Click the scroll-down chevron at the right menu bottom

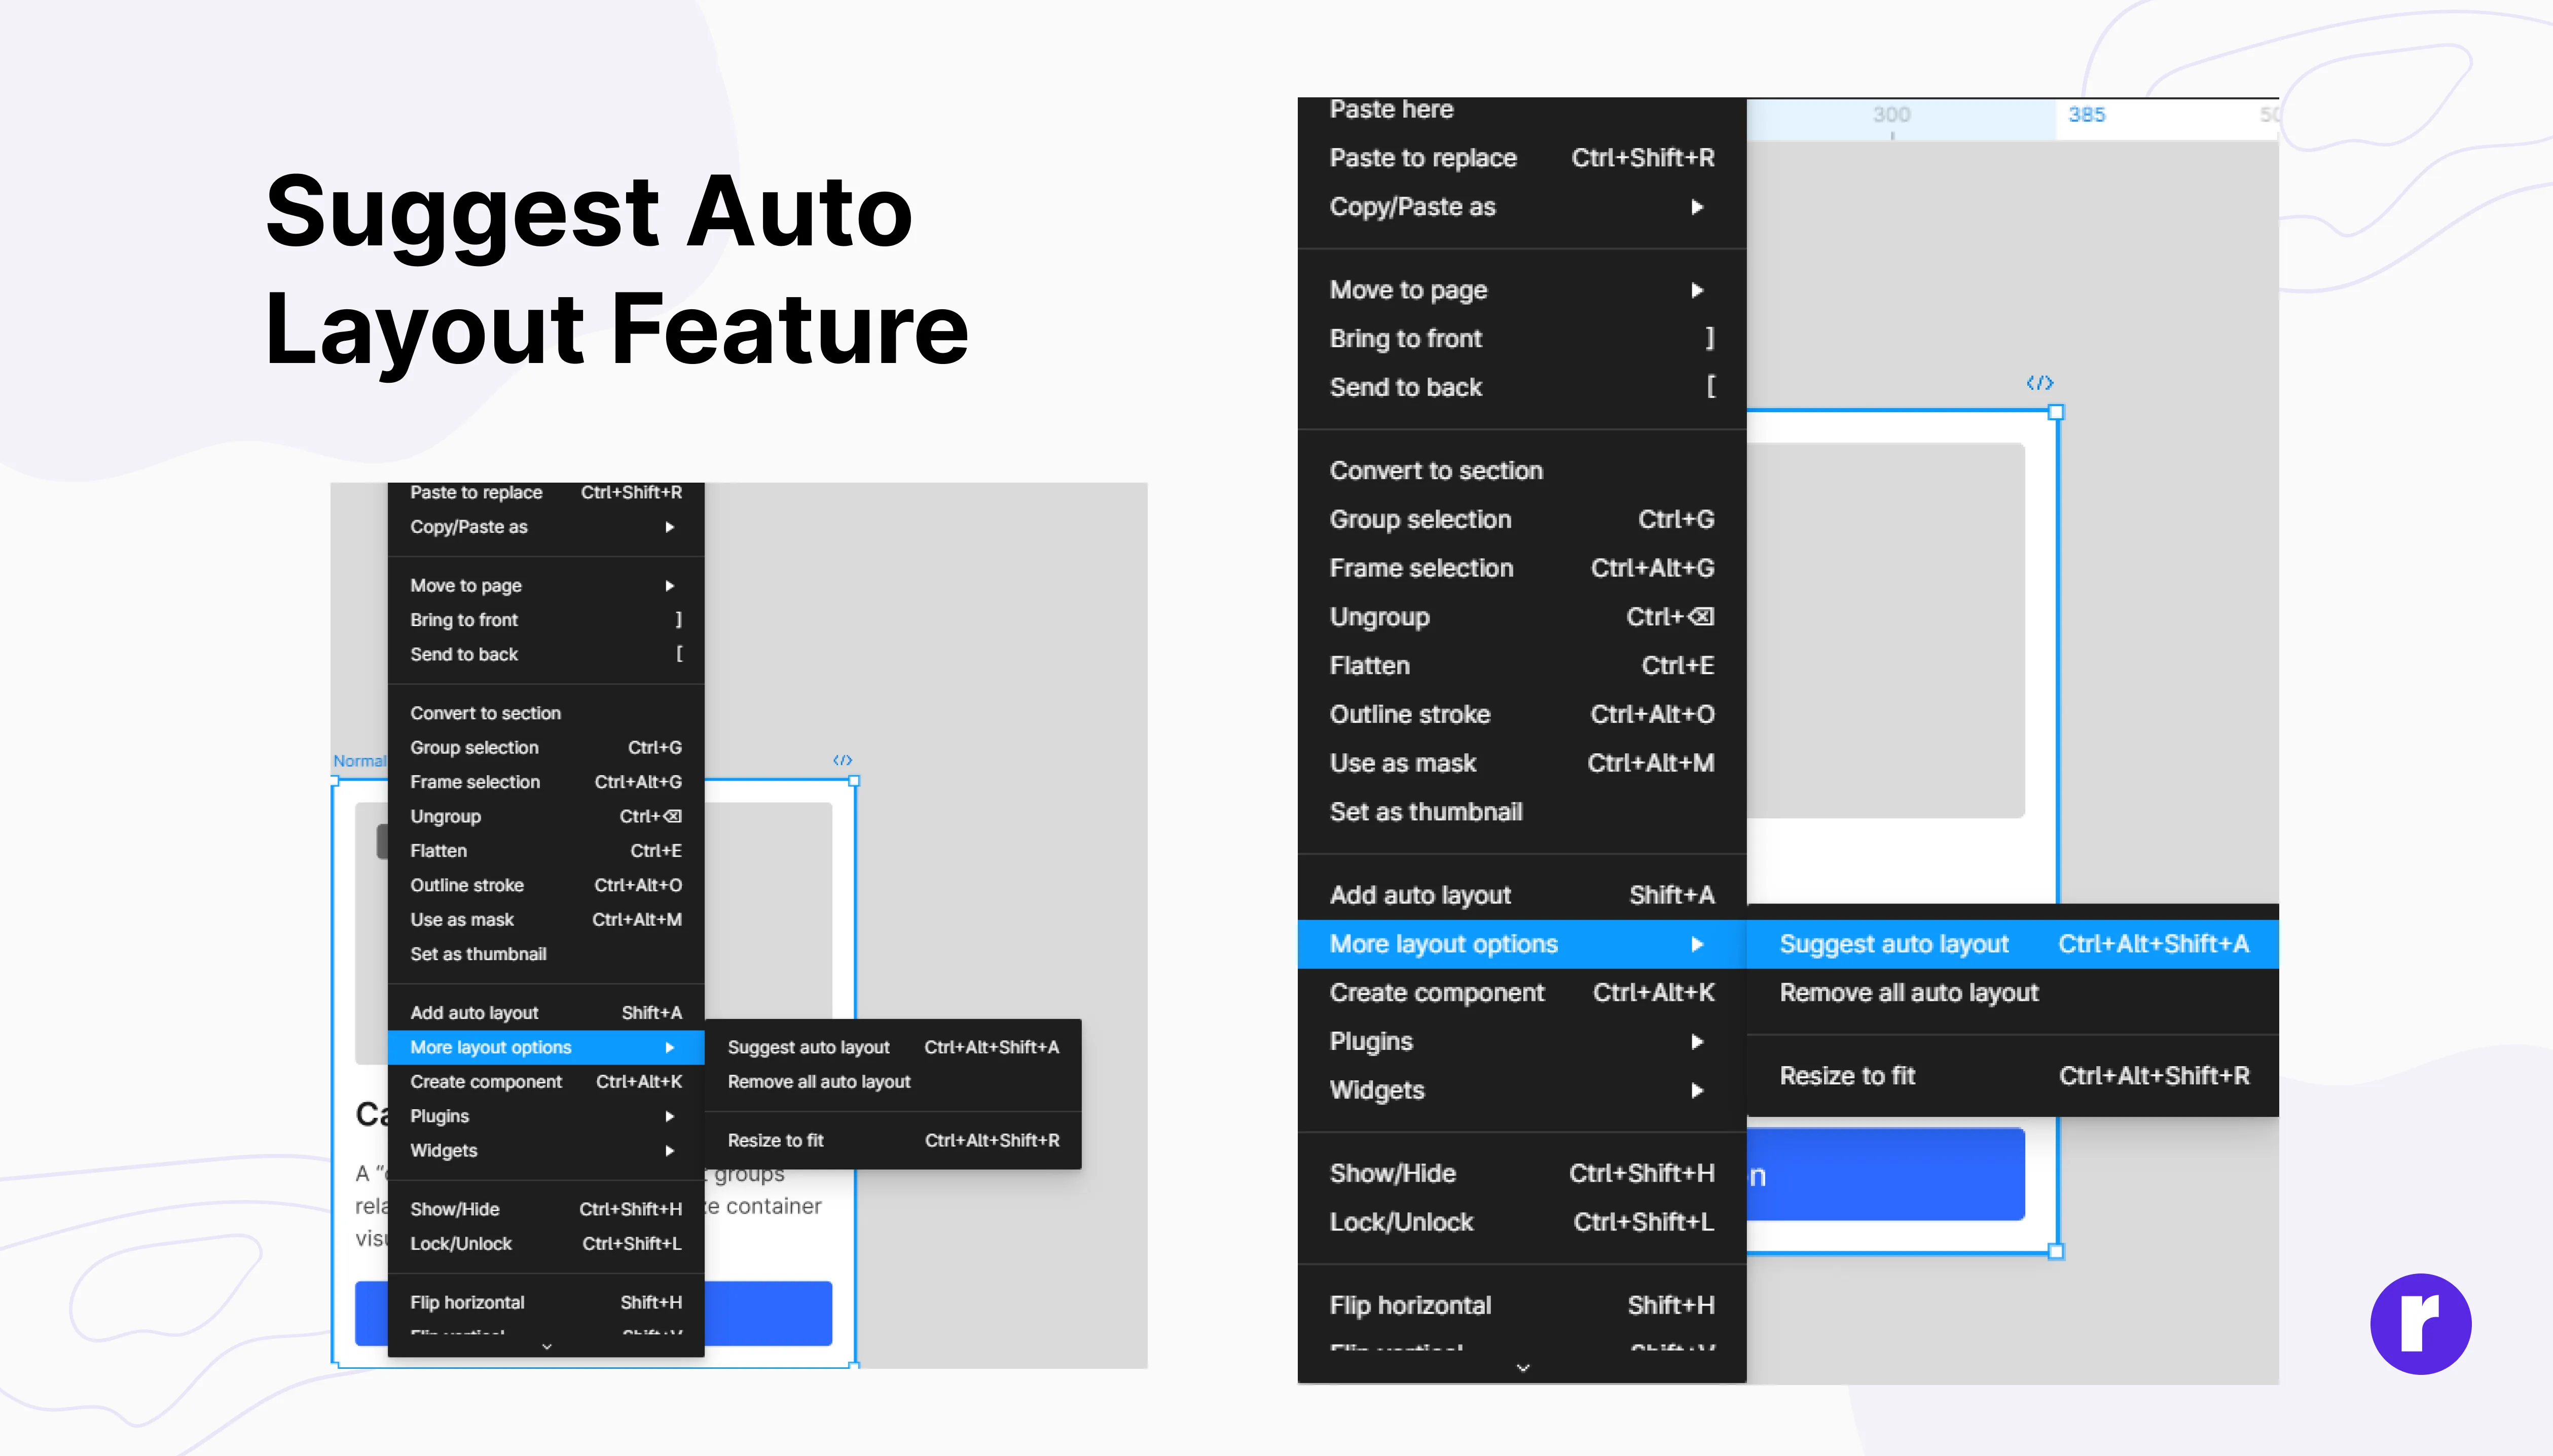pyautogui.click(x=1522, y=1368)
